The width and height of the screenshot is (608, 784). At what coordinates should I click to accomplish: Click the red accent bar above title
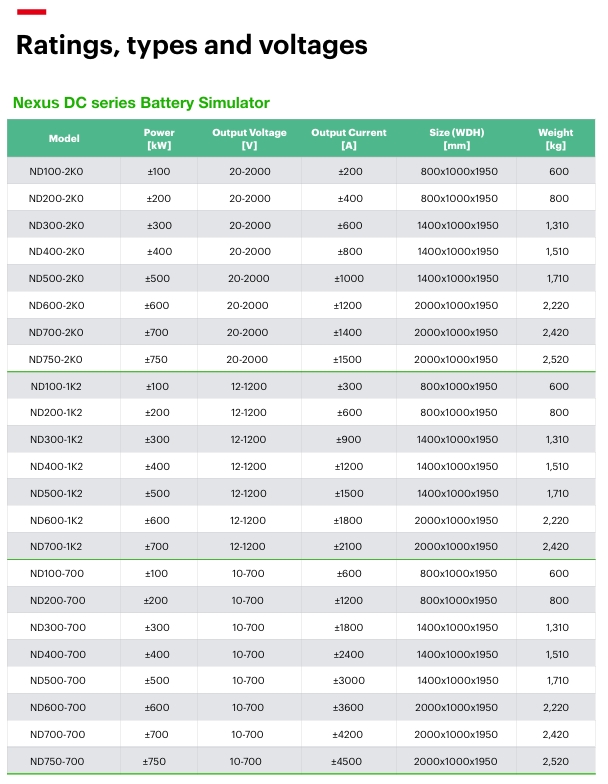tap(32, 12)
